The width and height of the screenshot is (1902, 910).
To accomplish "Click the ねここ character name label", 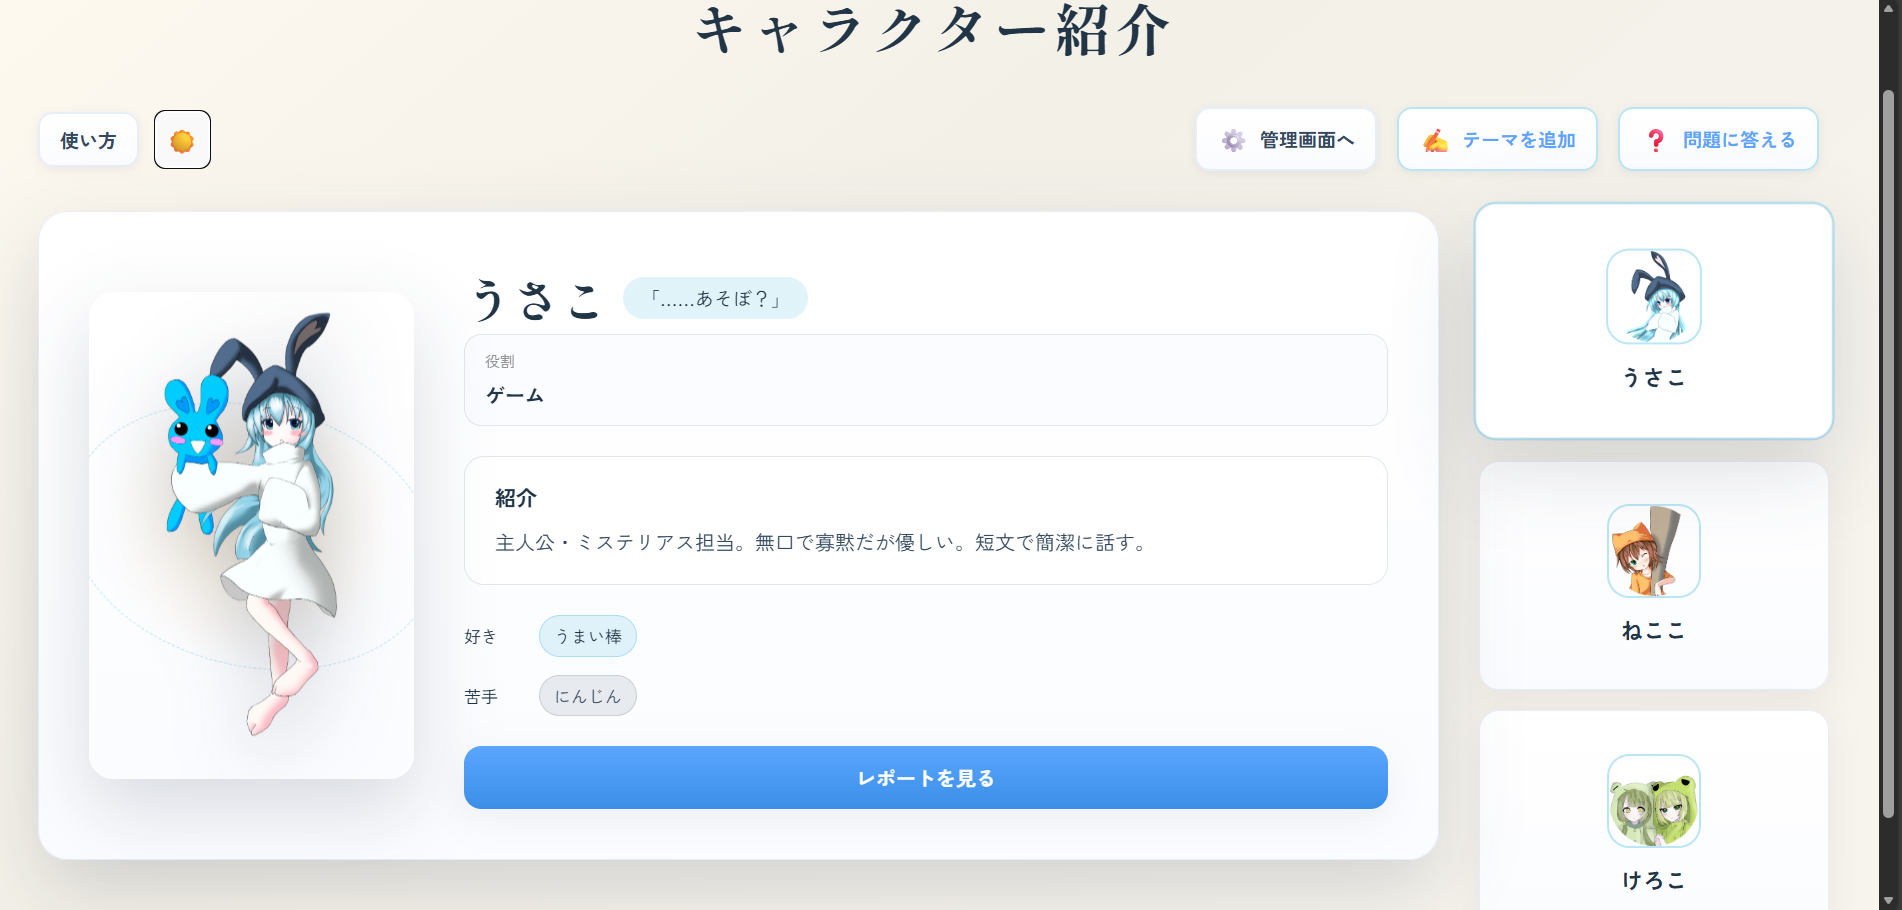I will pos(1653,631).
